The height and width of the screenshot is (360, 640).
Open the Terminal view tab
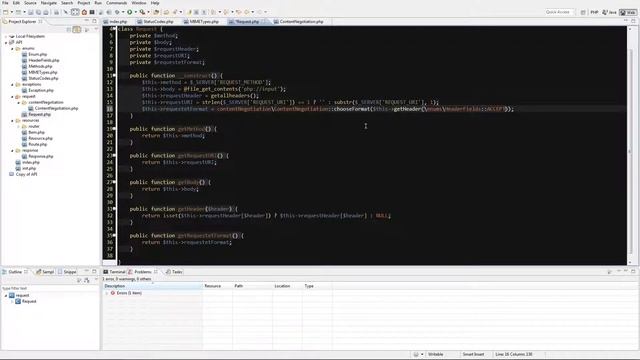pos(114,272)
